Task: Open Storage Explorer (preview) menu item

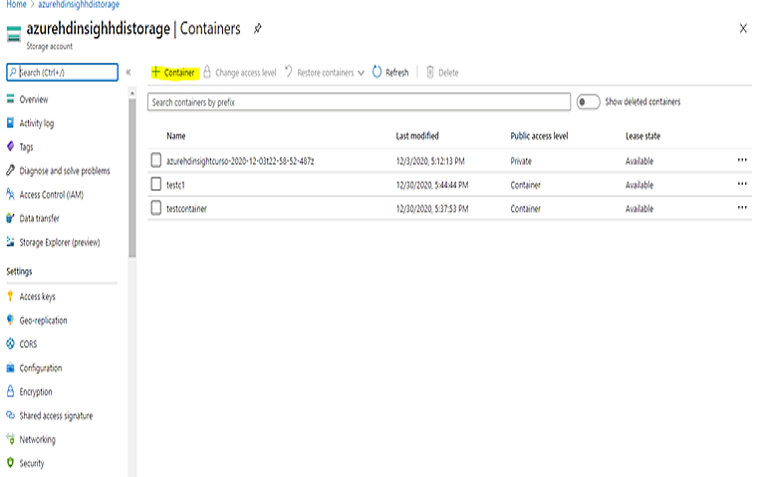Action: coord(62,242)
